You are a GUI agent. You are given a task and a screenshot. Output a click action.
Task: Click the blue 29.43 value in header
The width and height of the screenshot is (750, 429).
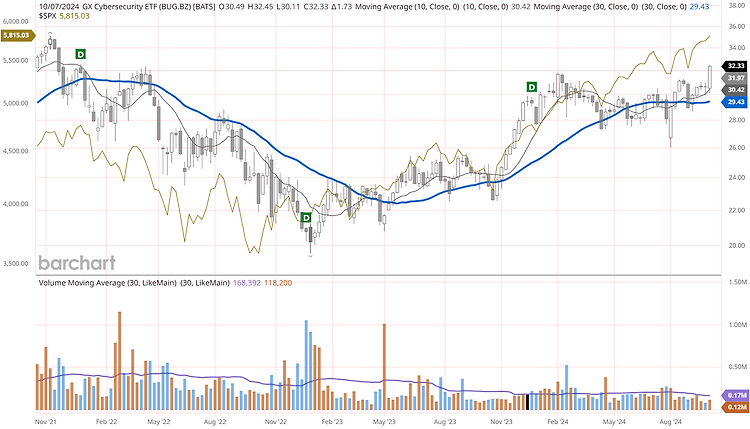[700, 7]
